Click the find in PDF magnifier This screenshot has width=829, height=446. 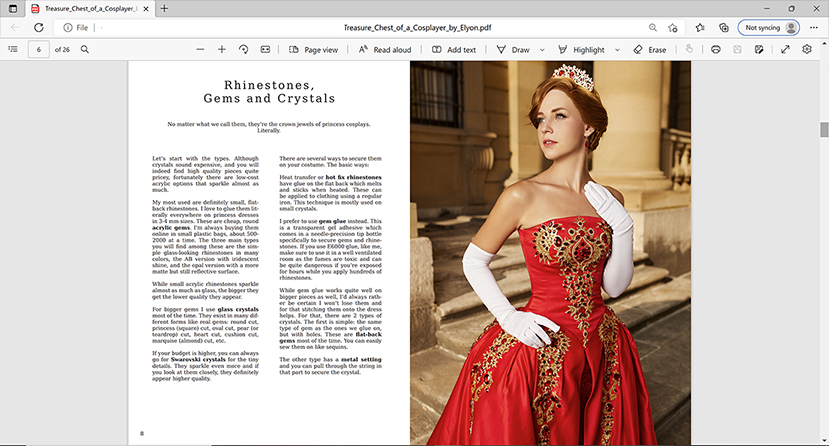85,49
